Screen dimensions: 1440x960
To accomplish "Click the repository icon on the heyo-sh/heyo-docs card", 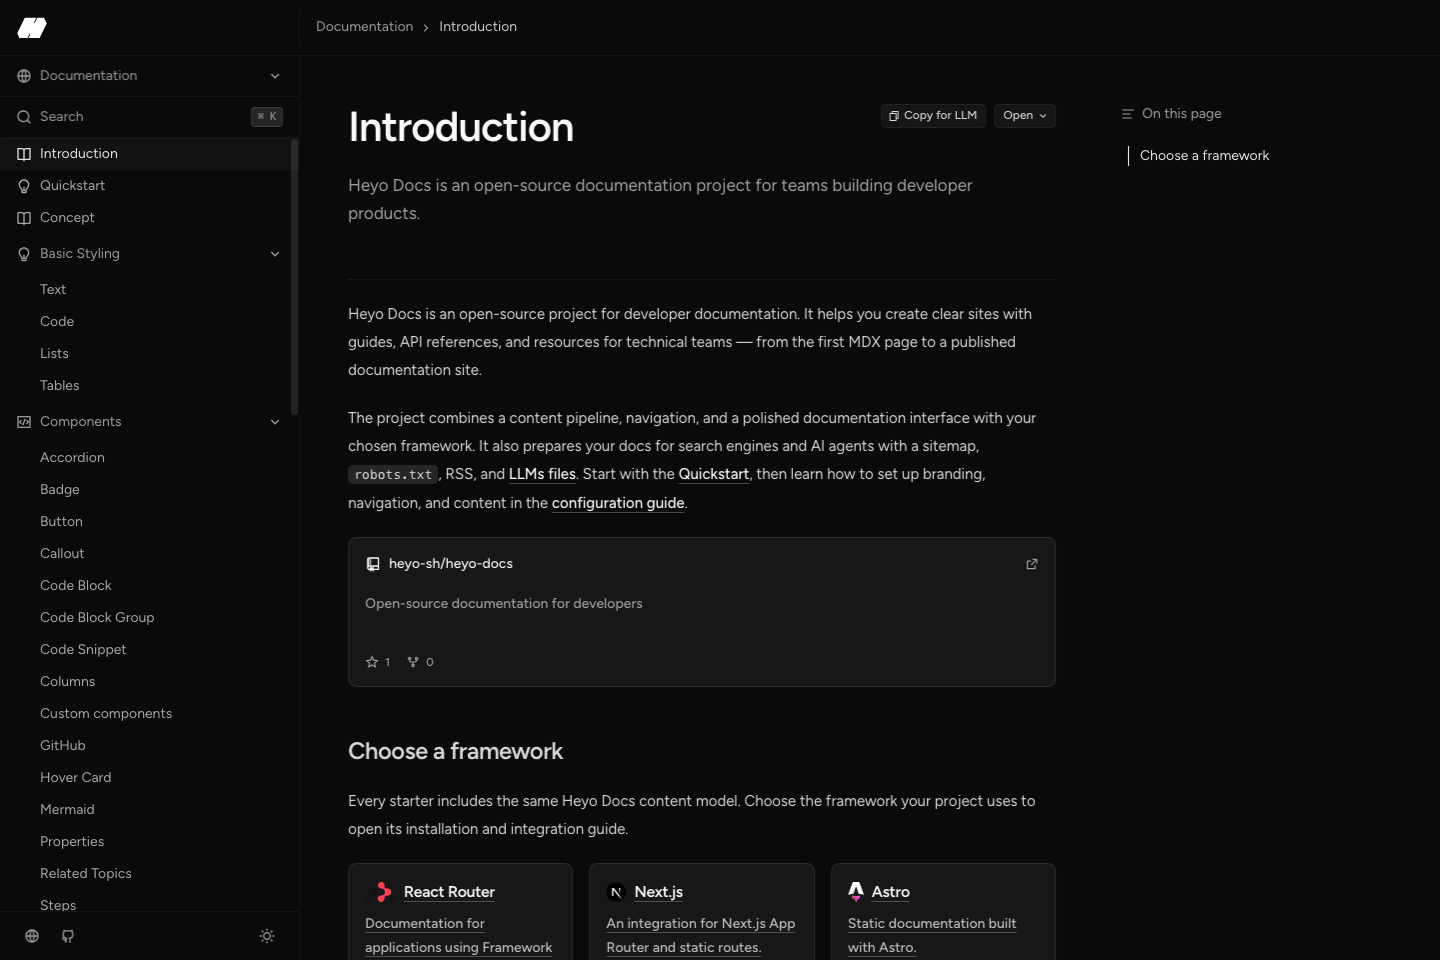I will pos(373,564).
